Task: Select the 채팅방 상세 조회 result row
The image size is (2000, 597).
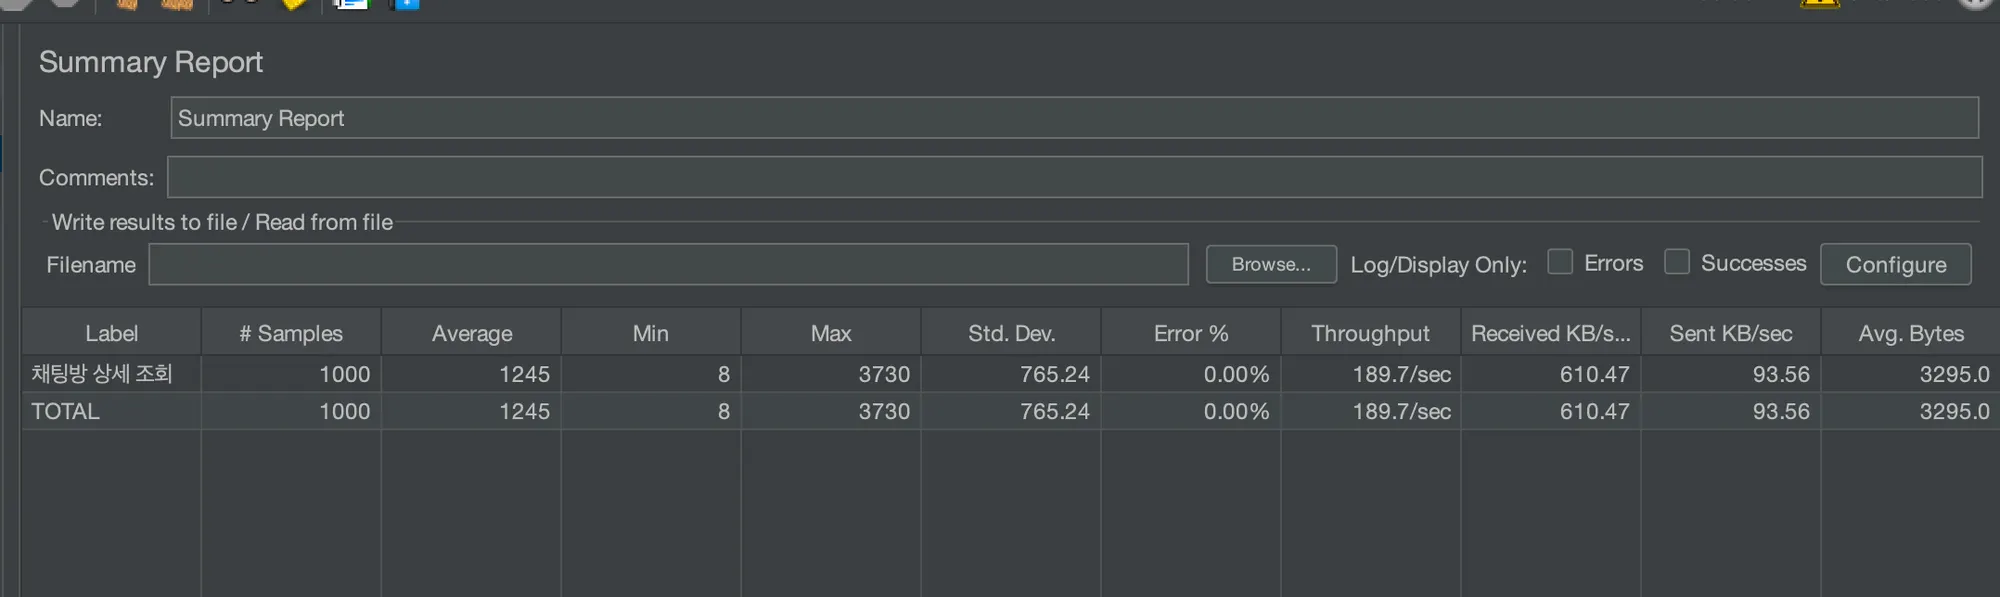Action: (x=102, y=374)
